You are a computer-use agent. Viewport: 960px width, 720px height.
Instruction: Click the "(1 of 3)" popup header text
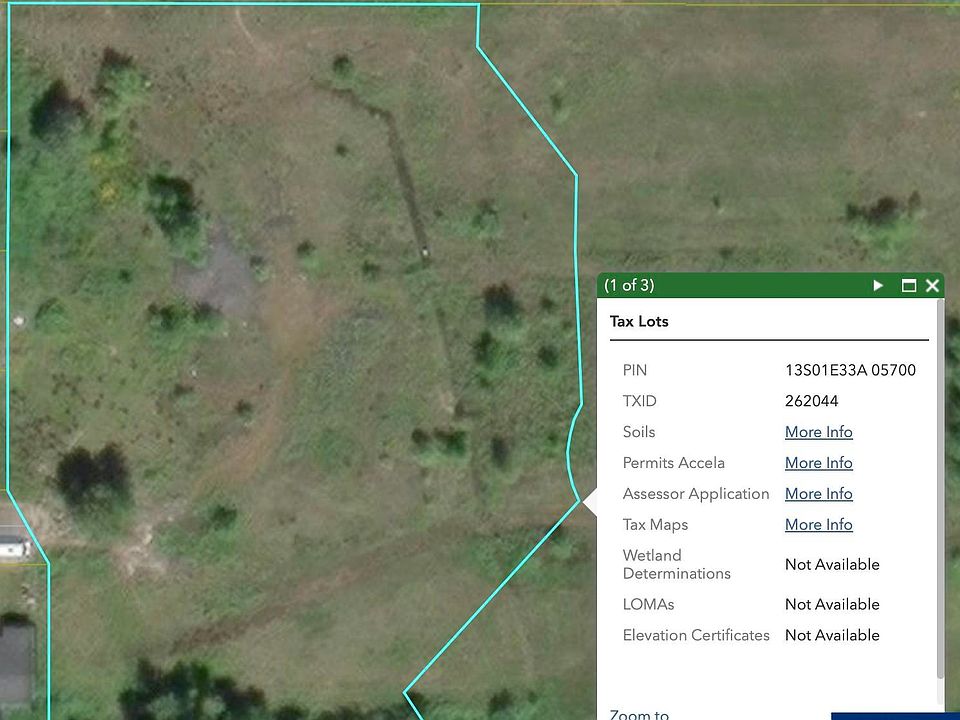click(x=629, y=285)
